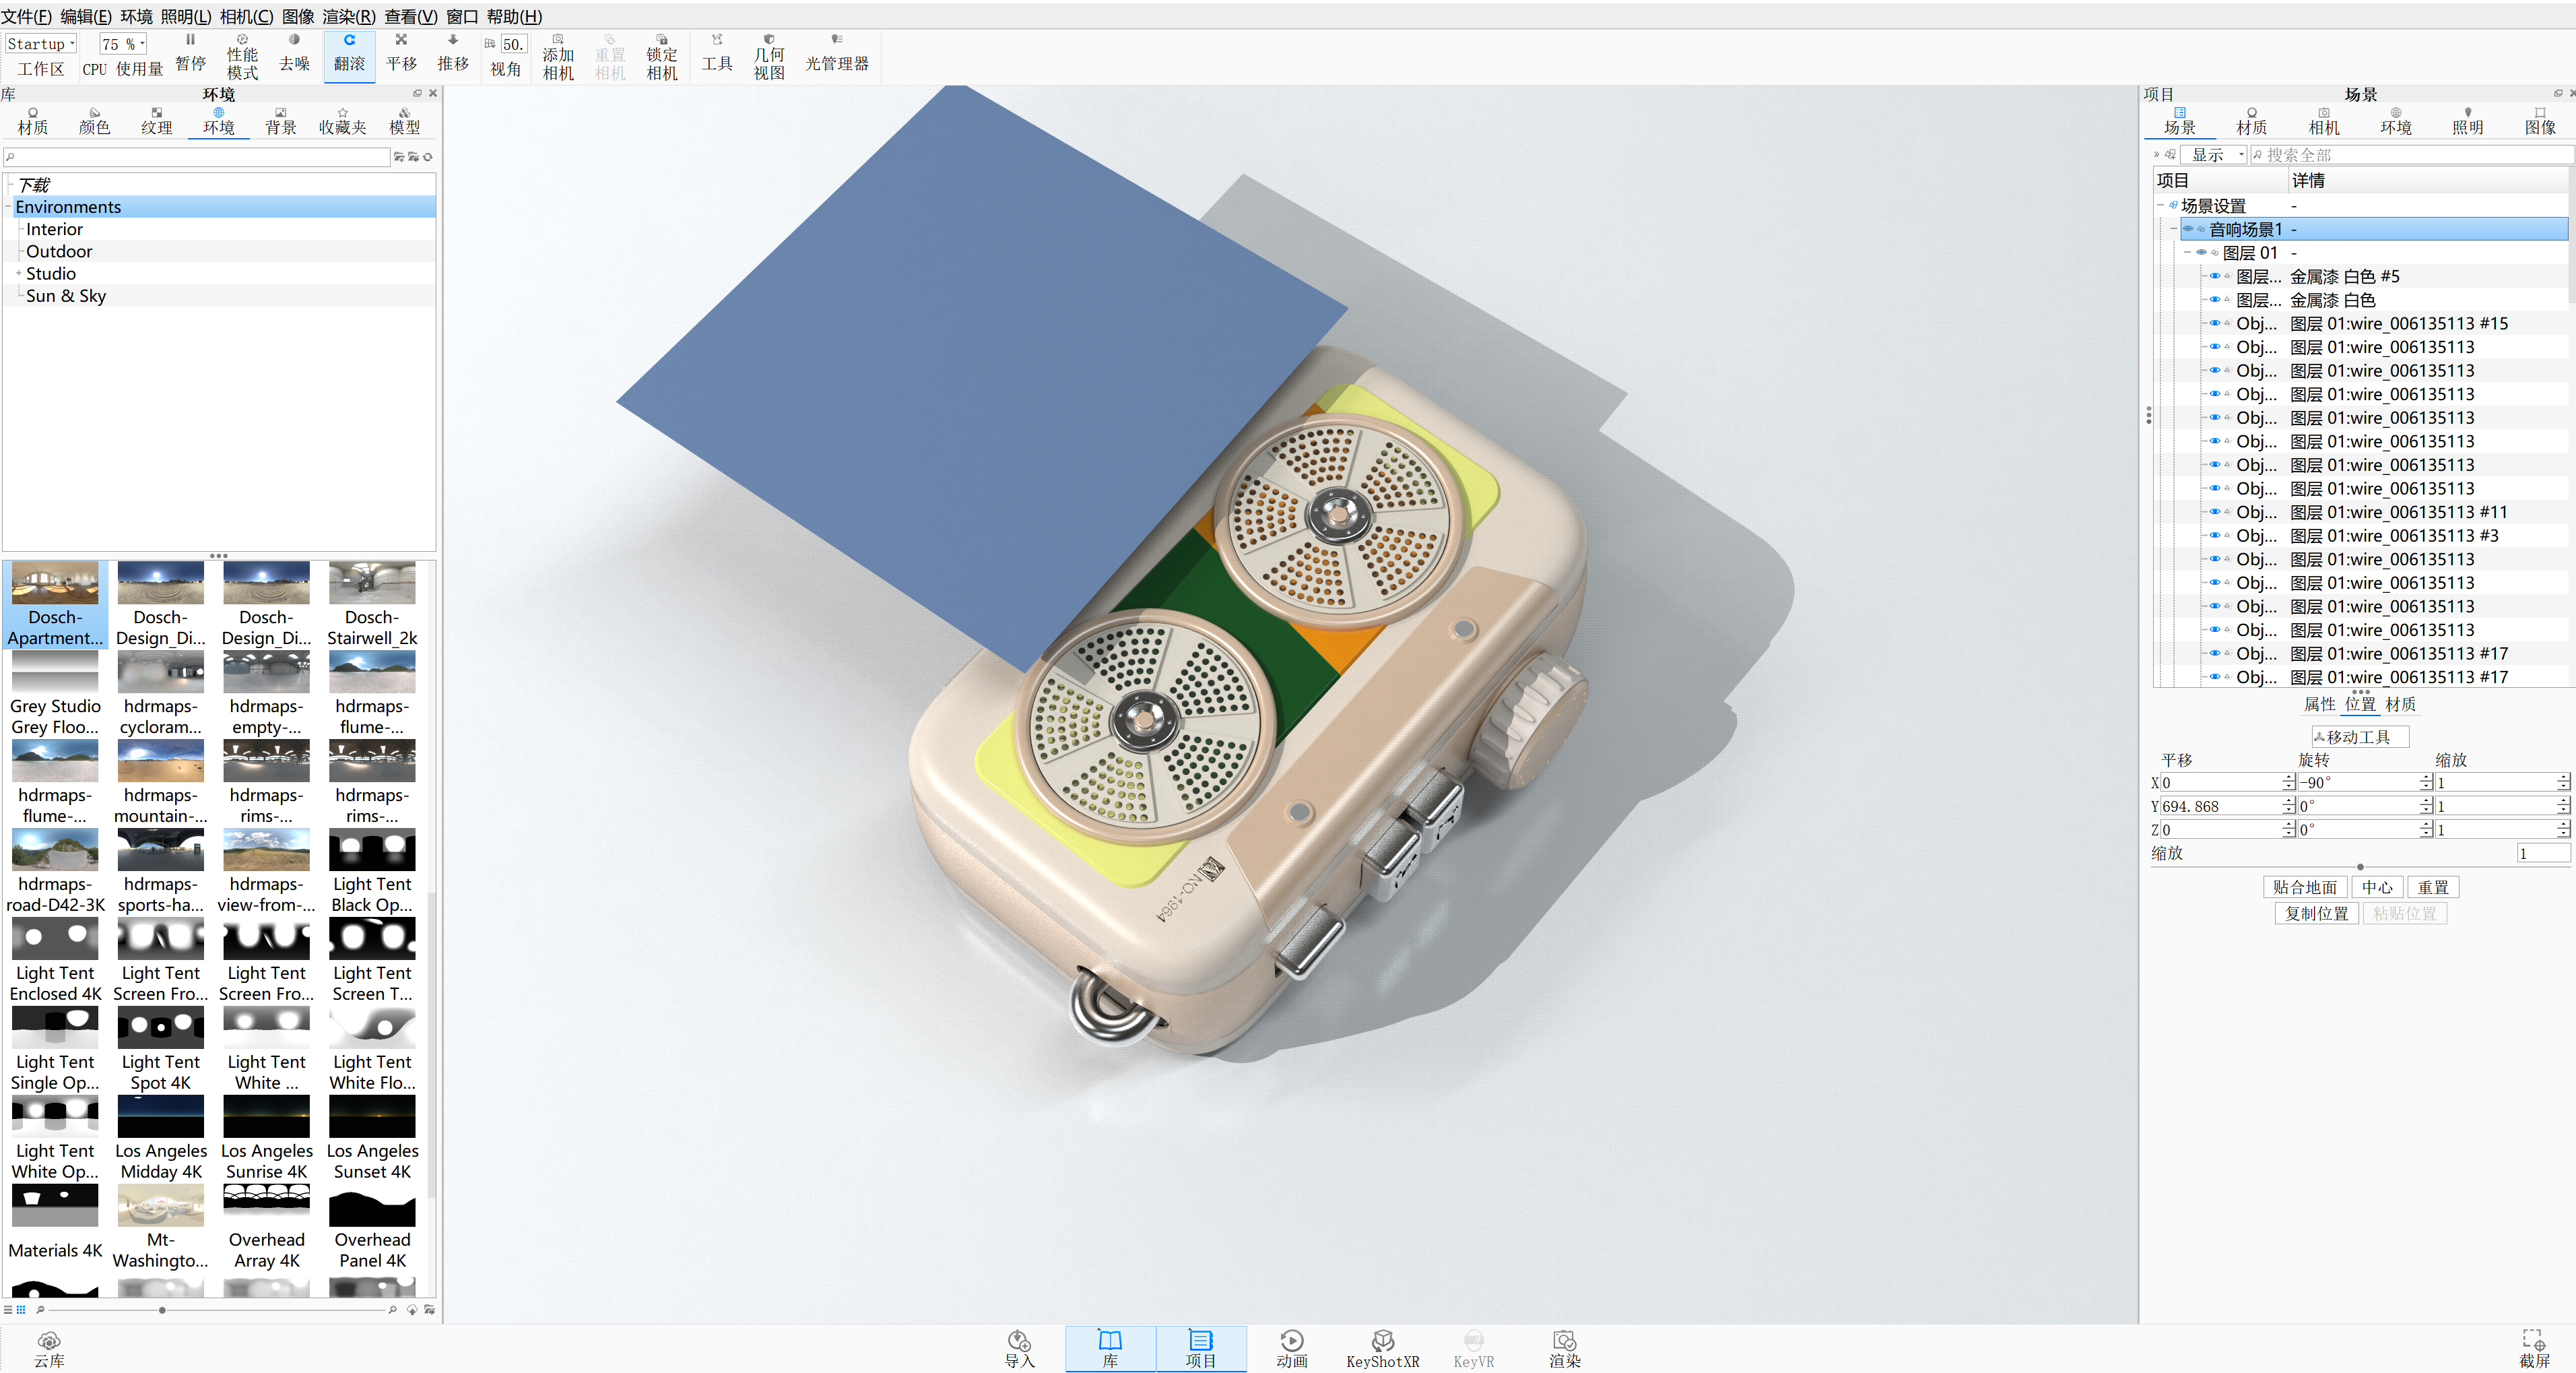Select the Los Angeles Sunset 4K thumbnail

[x=372, y=1118]
